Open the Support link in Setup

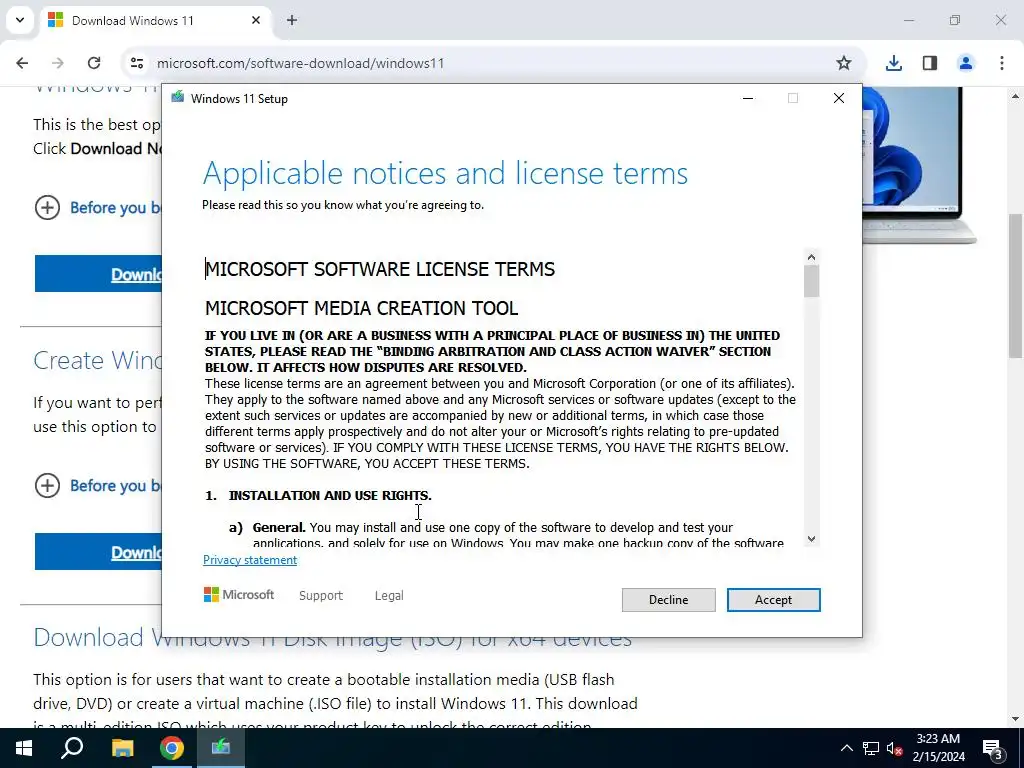pyautogui.click(x=321, y=596)
